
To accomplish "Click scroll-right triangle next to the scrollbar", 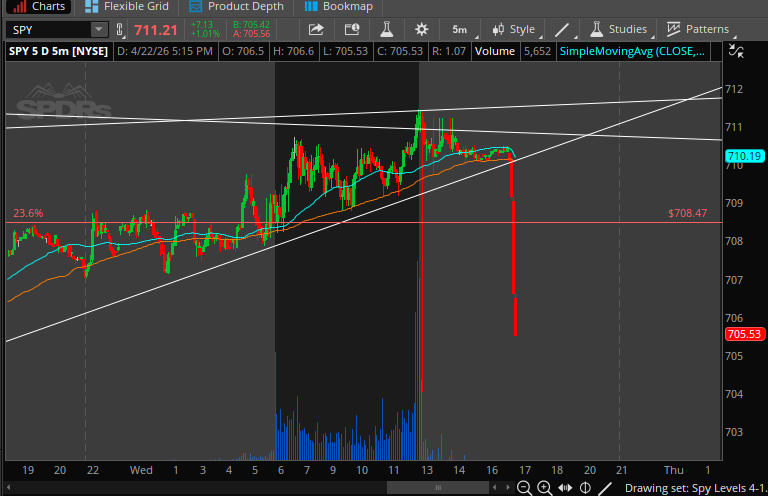I will tap(508, 488).
